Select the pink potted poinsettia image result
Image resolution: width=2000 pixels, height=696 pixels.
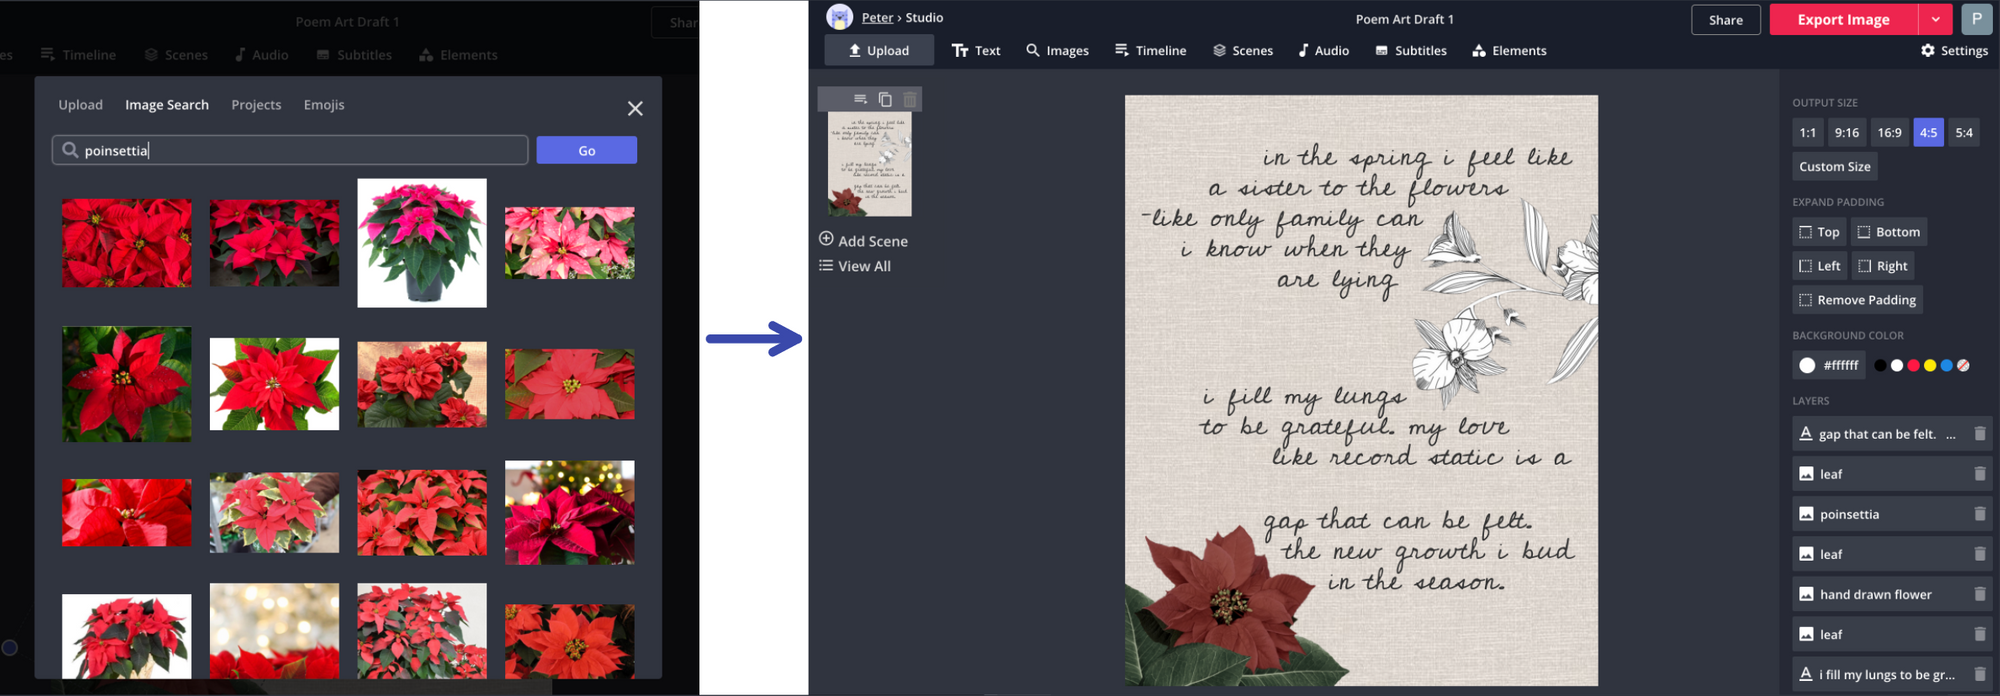[x=422, y=243]
